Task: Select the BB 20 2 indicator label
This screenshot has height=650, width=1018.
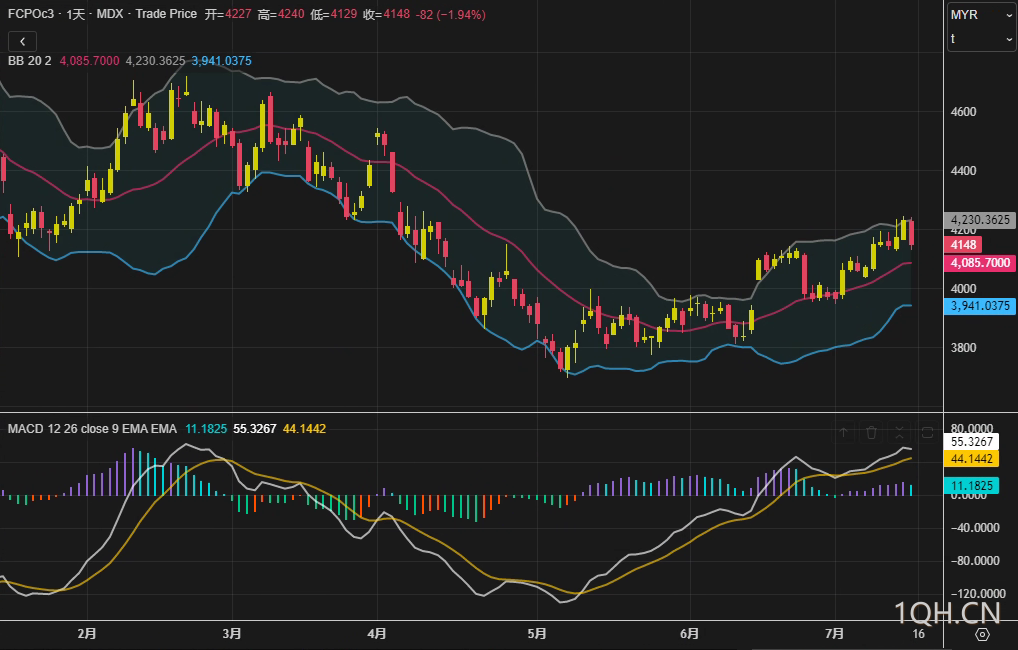Action: (x=30, y=61)
